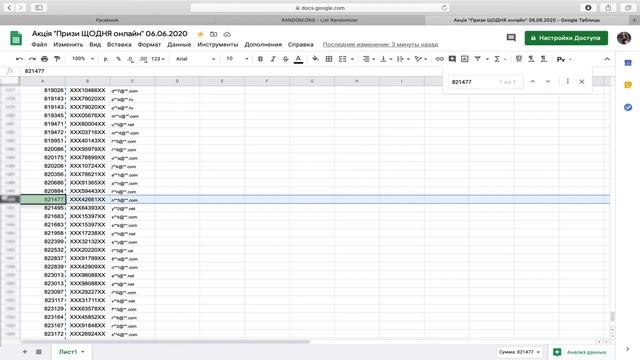Star the document

coord(200,34)
